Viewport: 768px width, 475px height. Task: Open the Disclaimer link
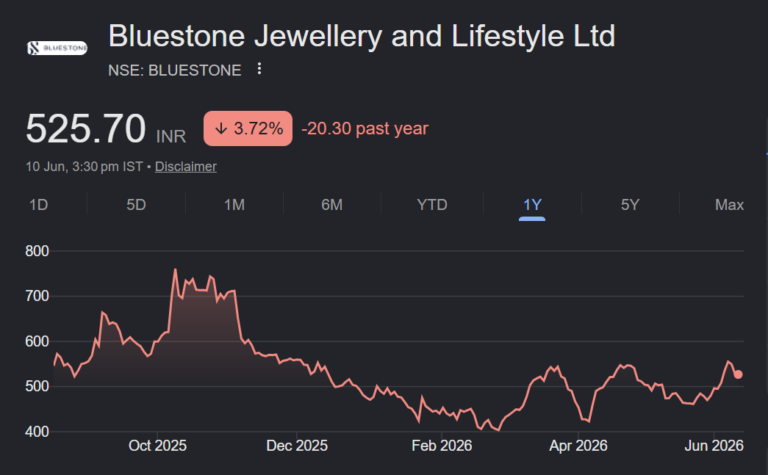(186, 166)
